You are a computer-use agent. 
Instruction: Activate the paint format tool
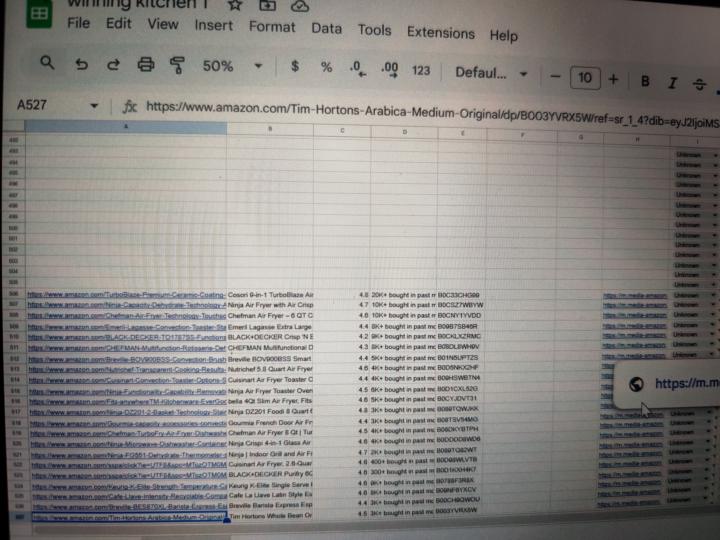pos(177,66)
